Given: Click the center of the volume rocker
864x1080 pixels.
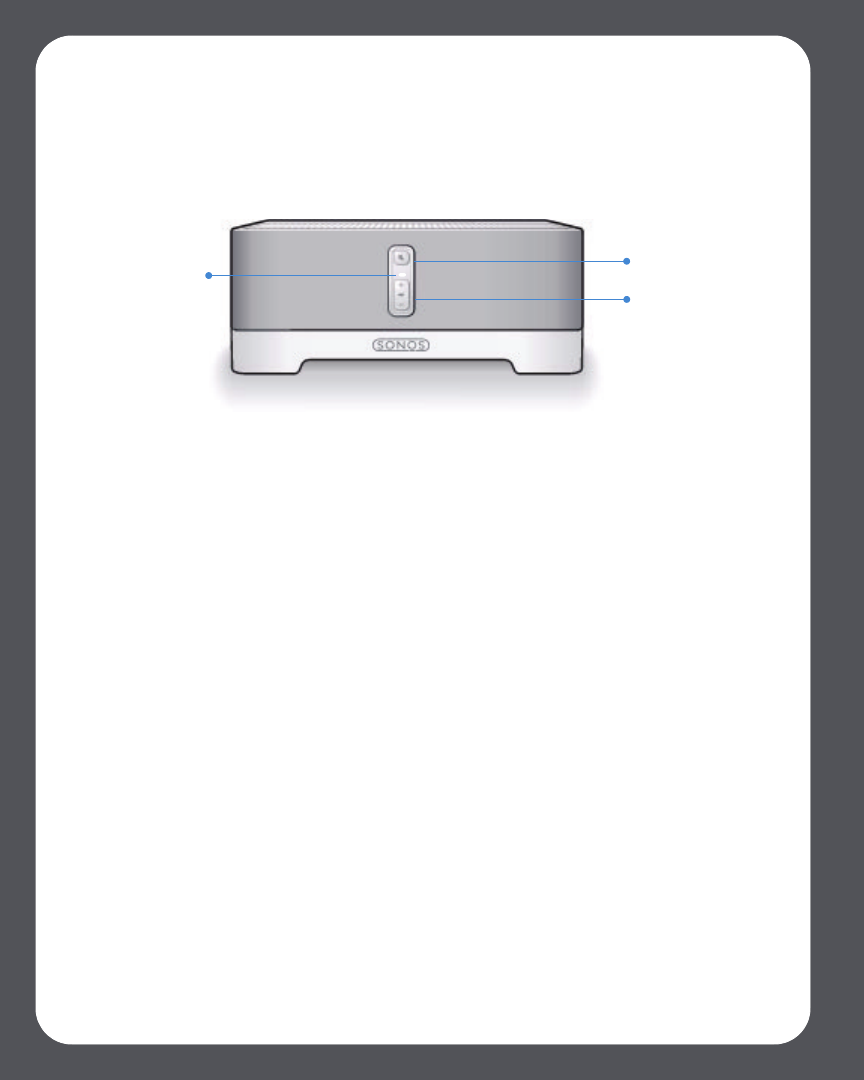Looking at the screenshot, I should click(x=401, y=295).
